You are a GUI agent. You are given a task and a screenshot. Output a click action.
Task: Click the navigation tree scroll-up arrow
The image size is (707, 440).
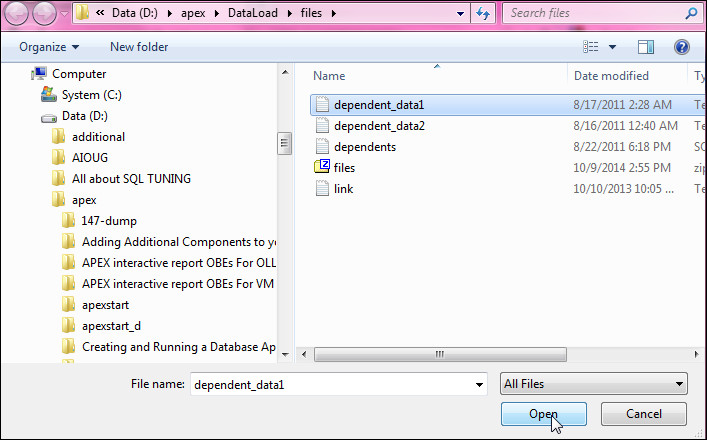(285, 72)
